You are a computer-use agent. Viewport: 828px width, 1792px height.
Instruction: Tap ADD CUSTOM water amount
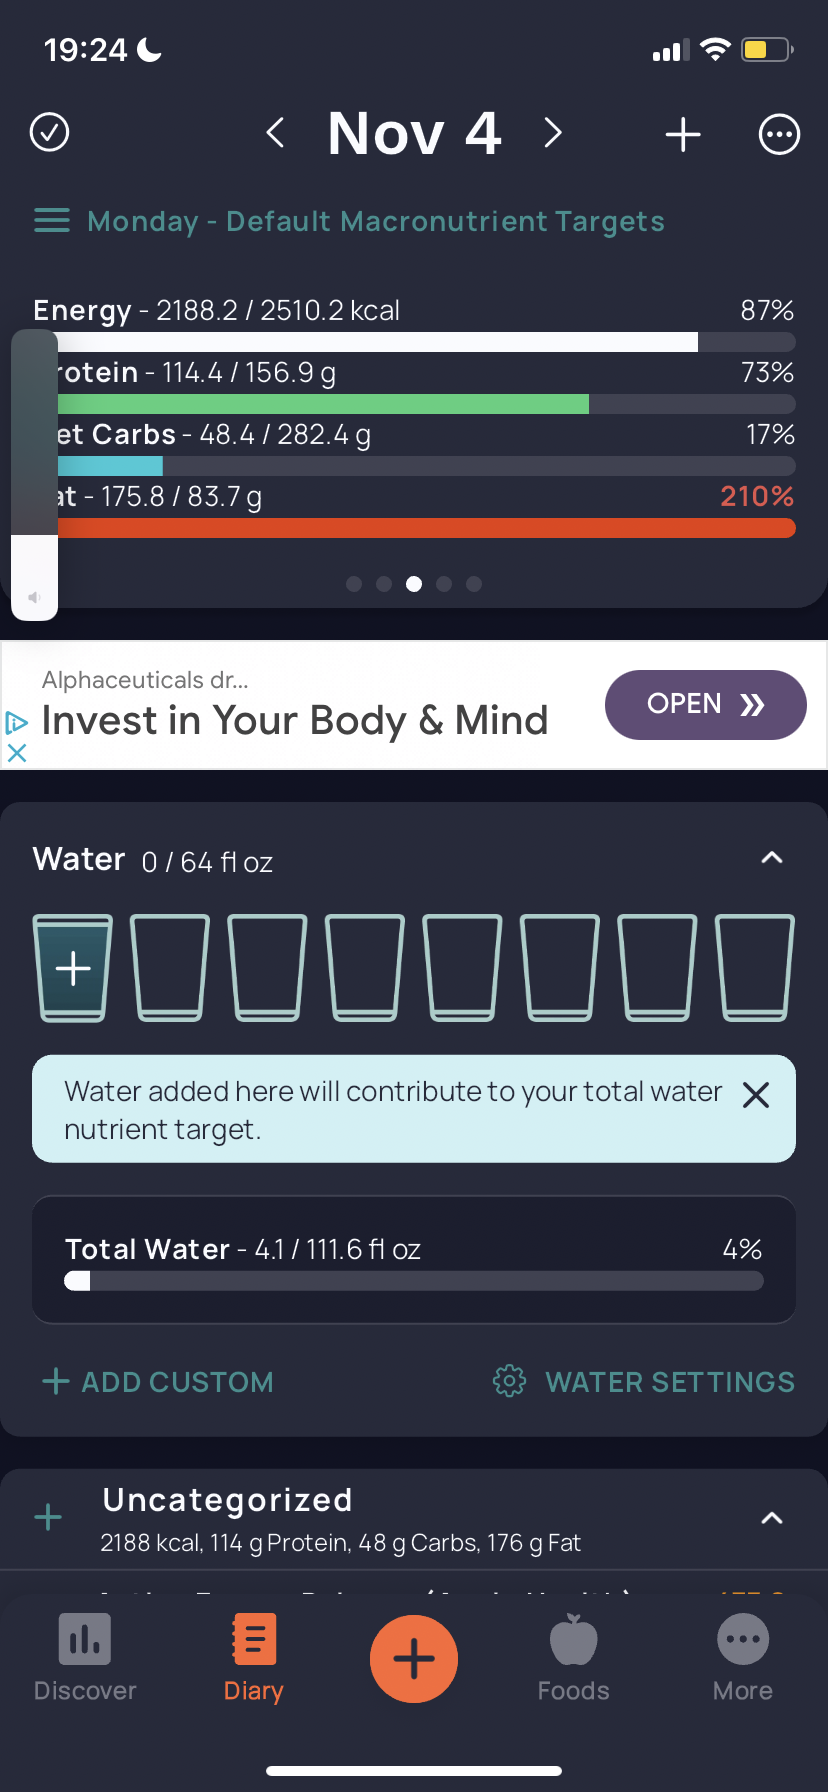(158, 1382)
